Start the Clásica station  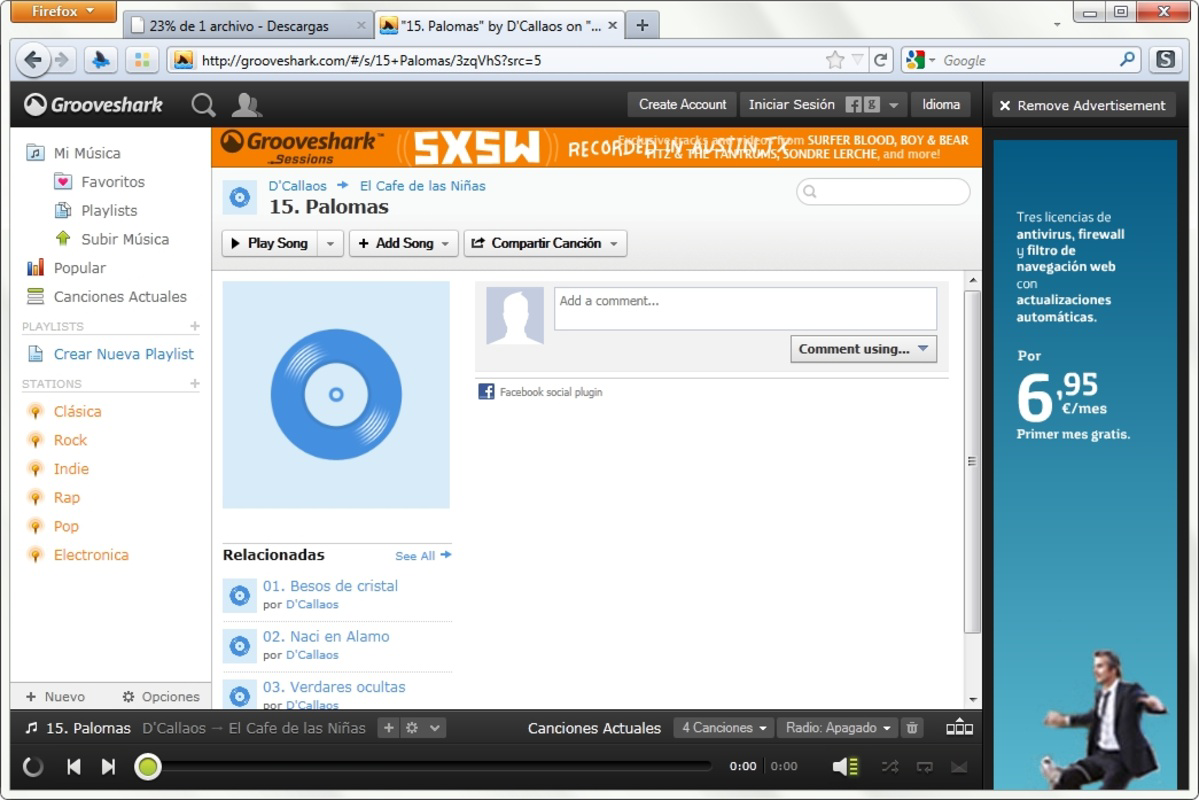(x=64, y=411)
